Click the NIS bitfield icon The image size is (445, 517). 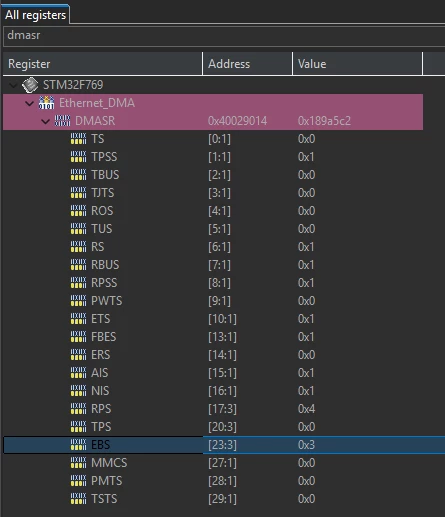(x=78, y=391)
